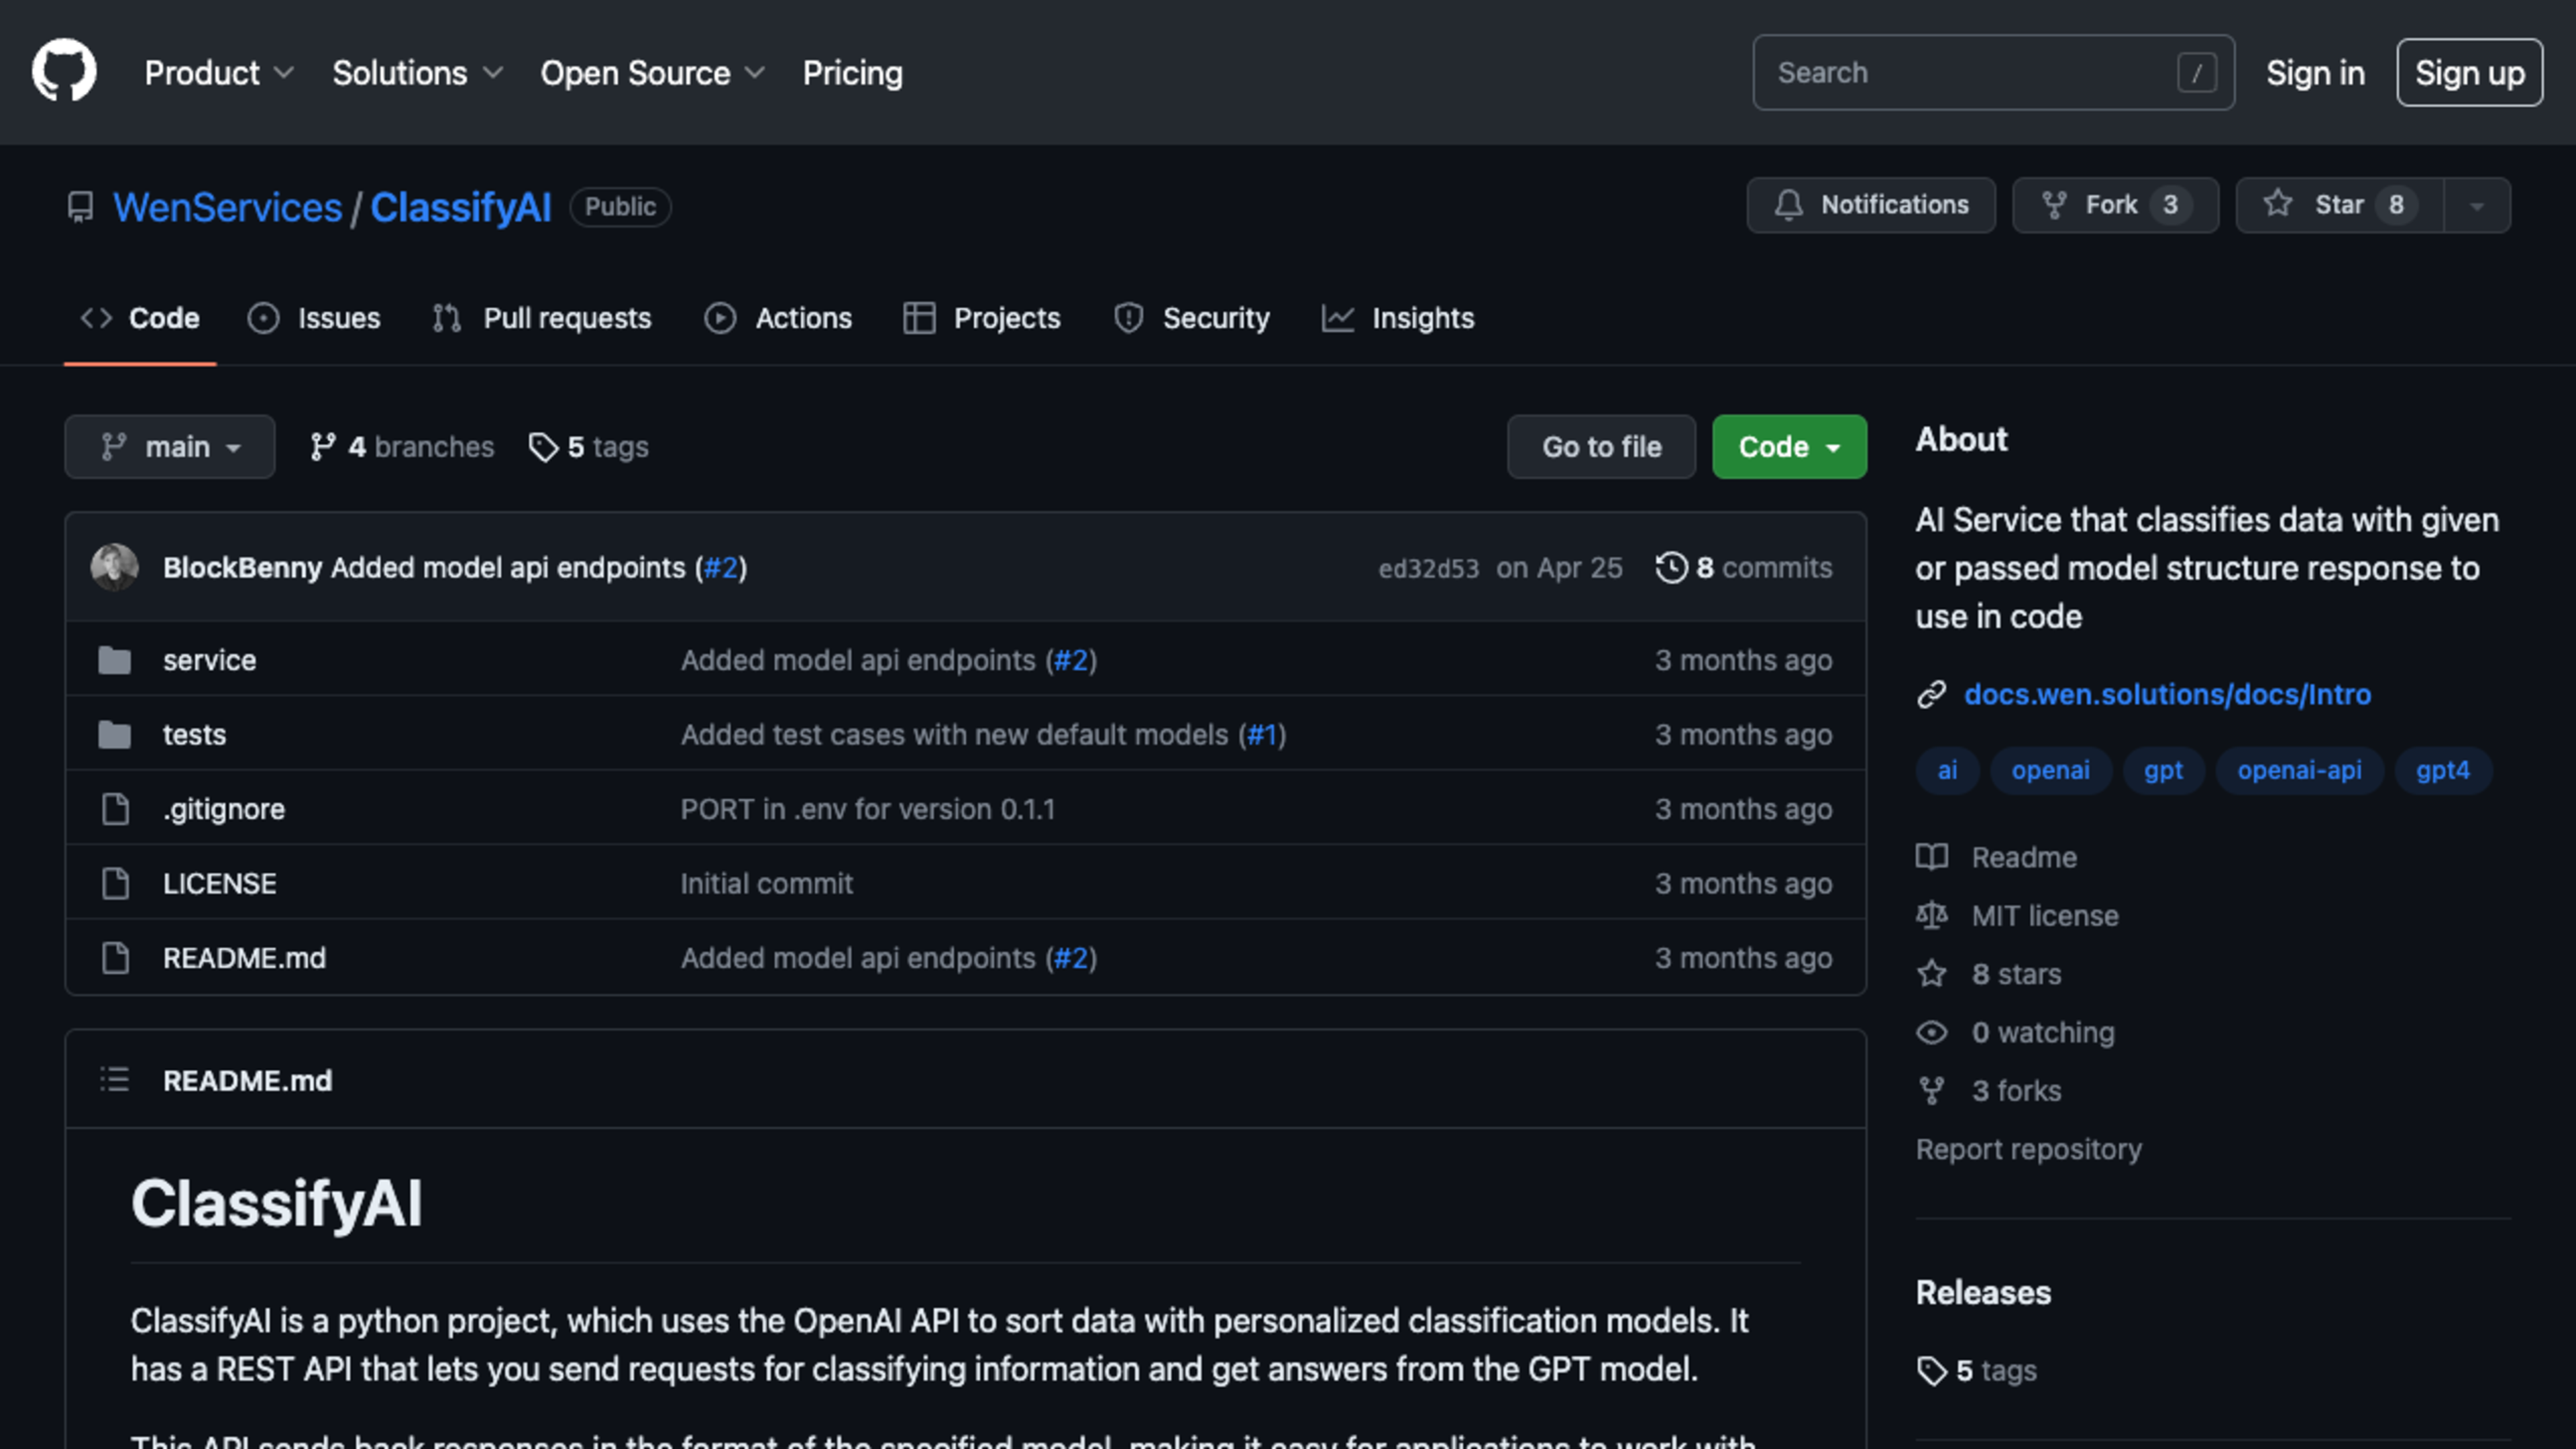The height and width of the screenshot is (1449, 2576).
Task: Switch to the Insights tab
Action: (x=1398, y=318)
